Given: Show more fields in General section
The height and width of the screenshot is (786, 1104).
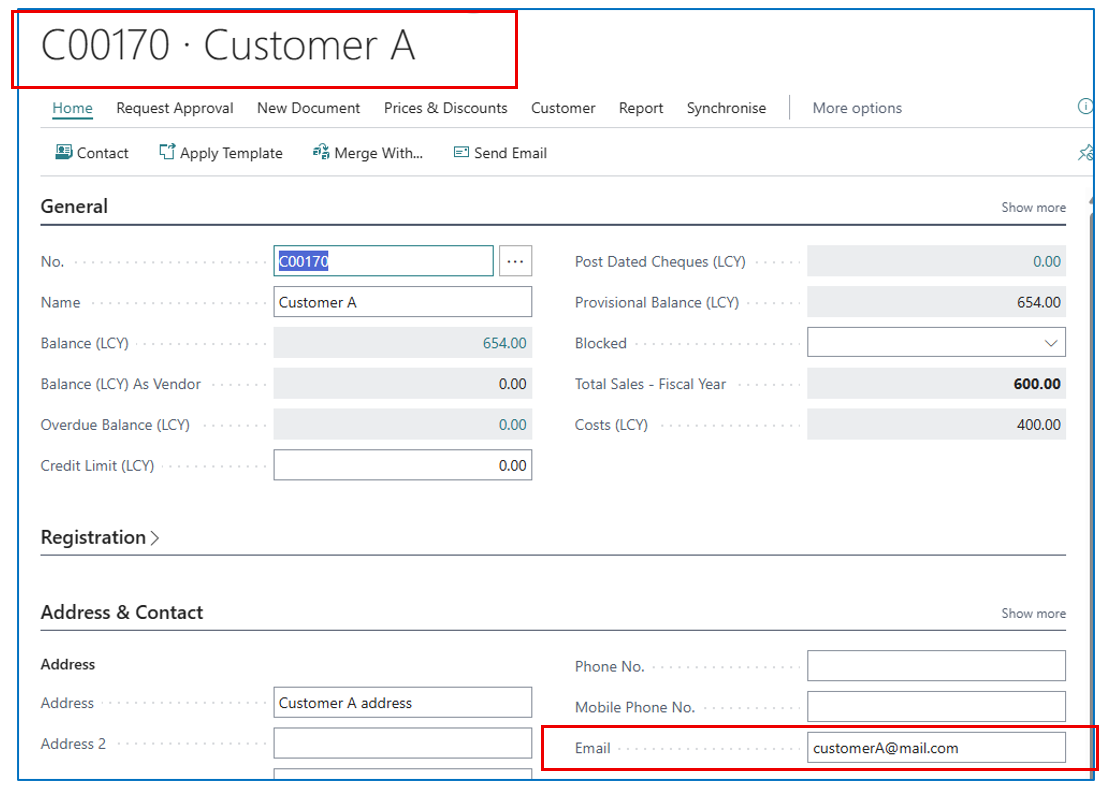Looking at the screenshot, I should pos(1033,207).
